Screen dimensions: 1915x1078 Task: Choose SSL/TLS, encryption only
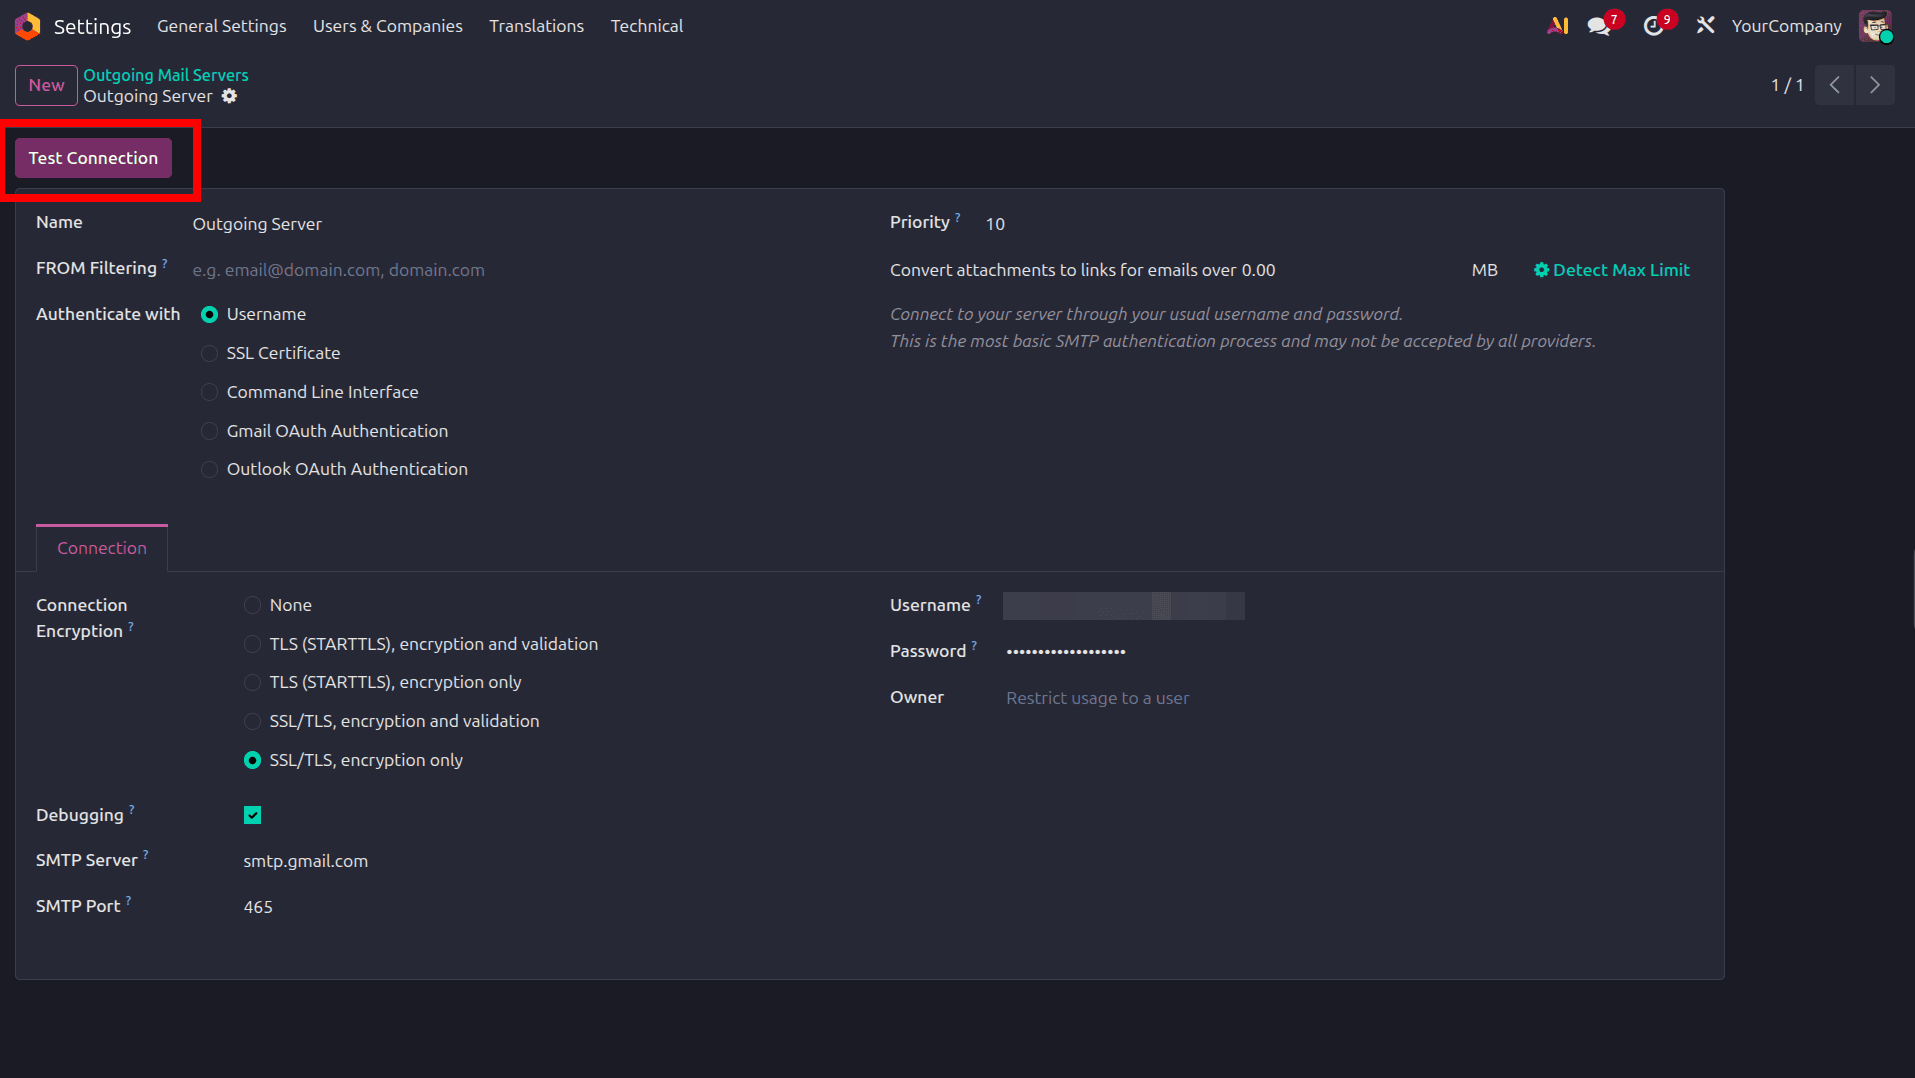[252, 760]
